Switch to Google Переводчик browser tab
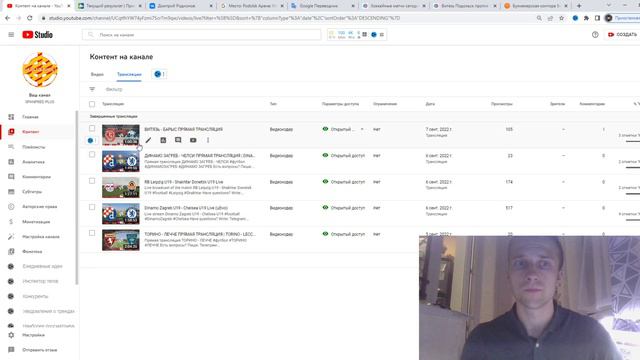 (x=322, y=6)
